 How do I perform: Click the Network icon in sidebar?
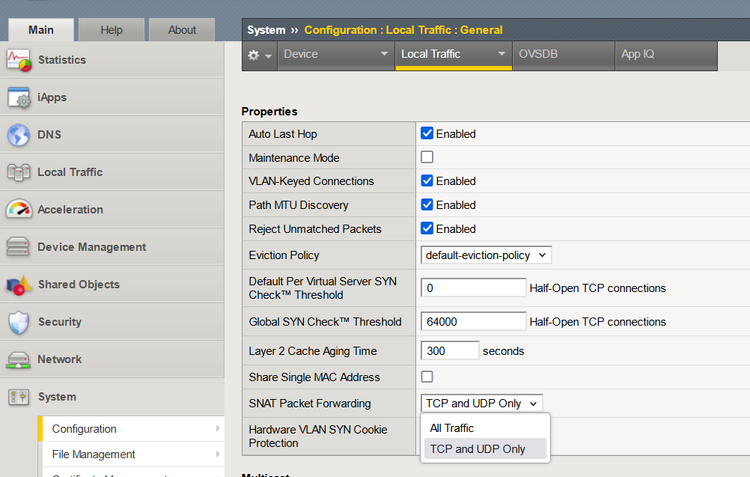click(x=19, y=359)
